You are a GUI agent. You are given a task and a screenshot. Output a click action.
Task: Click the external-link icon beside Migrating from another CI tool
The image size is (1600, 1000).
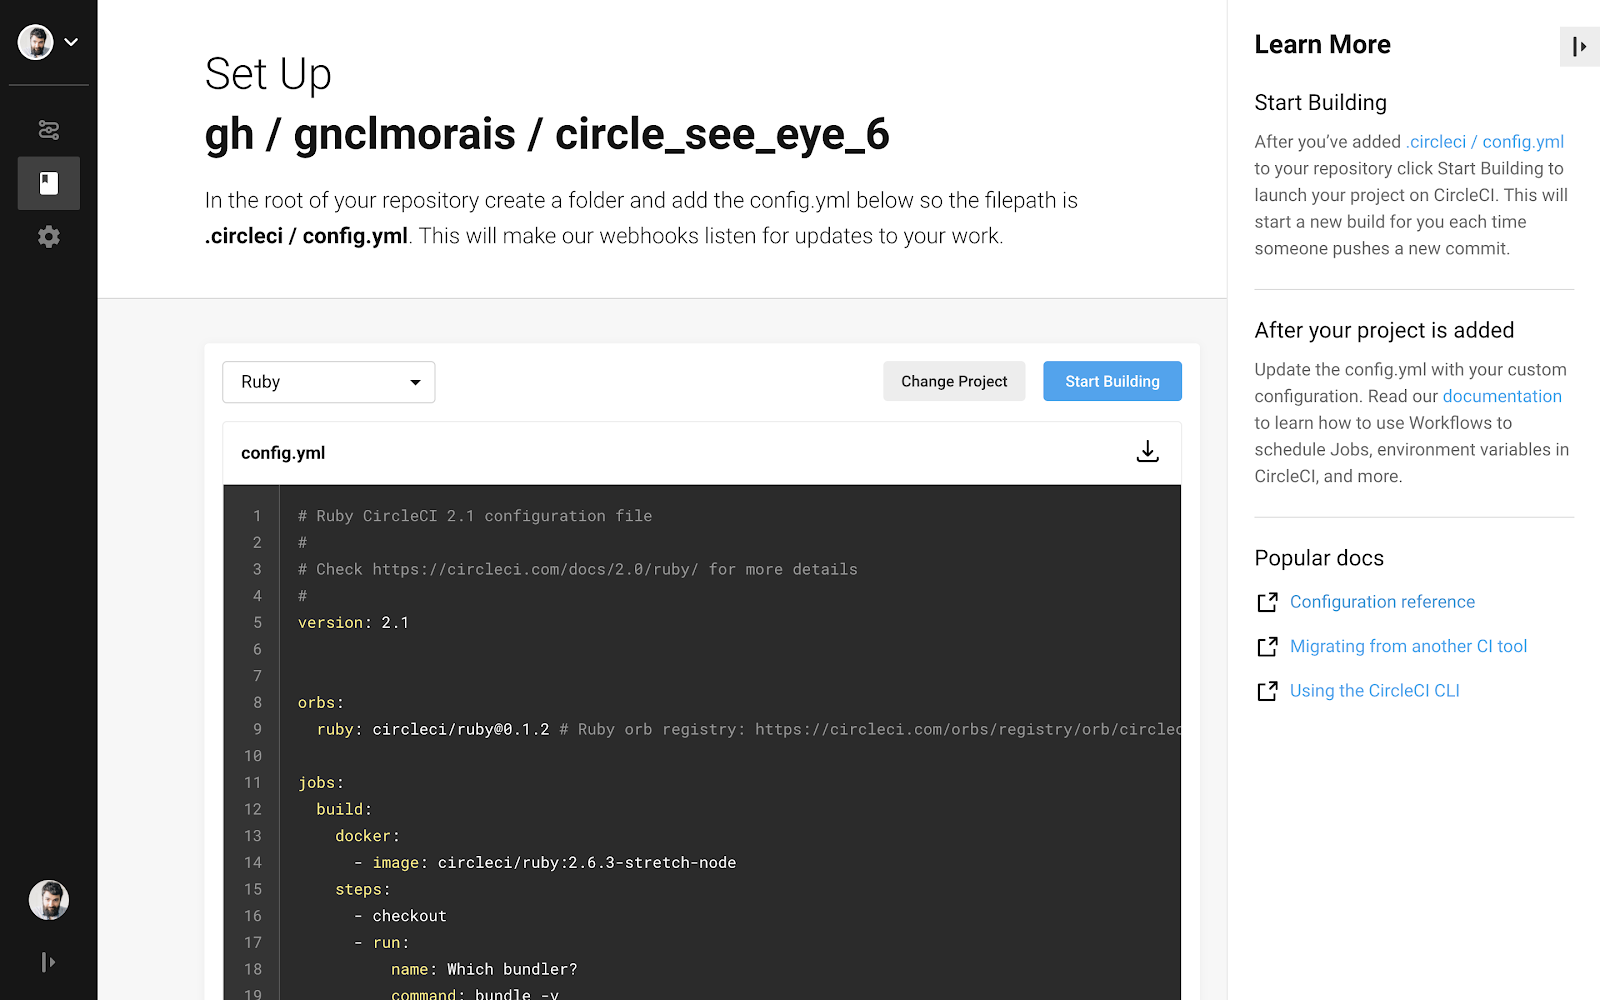(x=1267, y=646)
